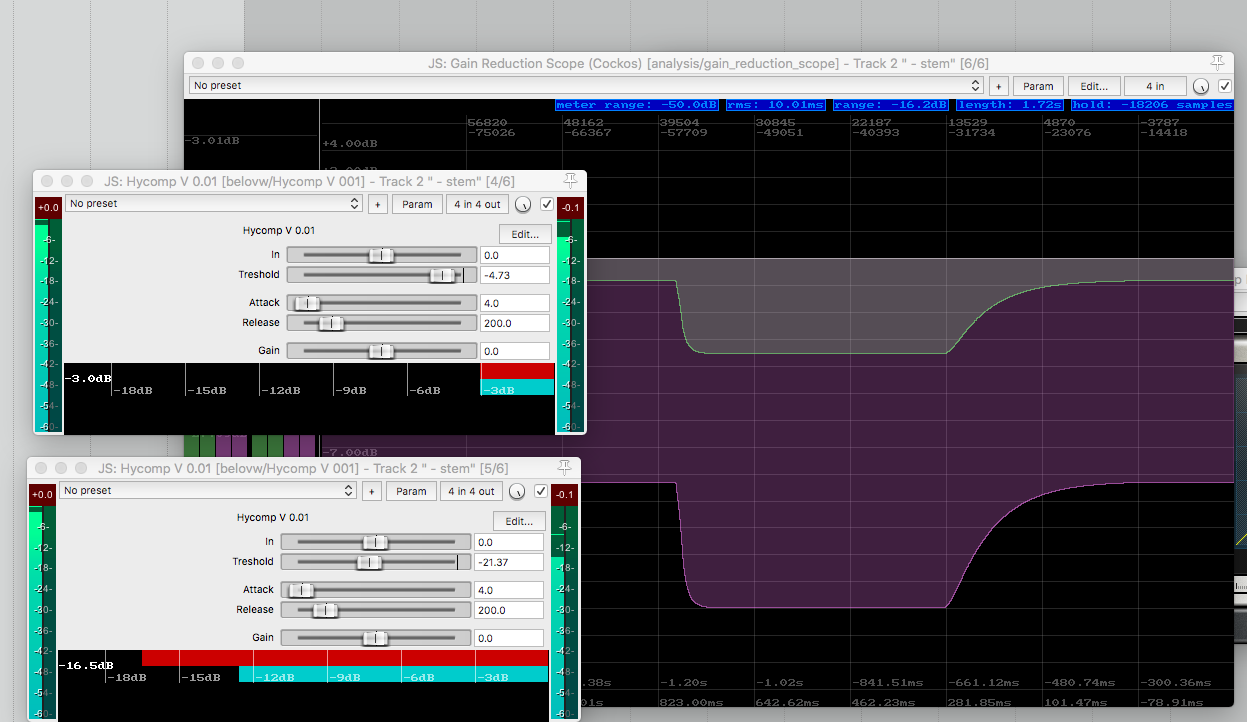This screenshot has width=1247, height=722.
Task: Click the plus preset button in Gain Reduction Scope
Action: 998,86
